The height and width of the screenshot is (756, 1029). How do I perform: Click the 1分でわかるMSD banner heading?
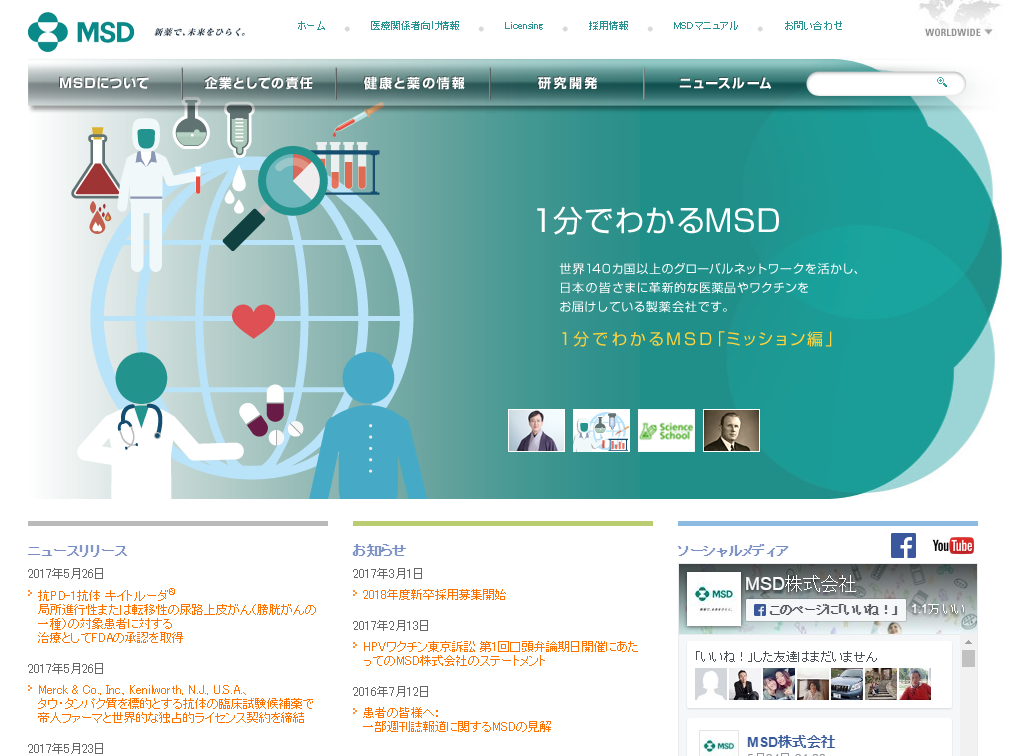658,220
